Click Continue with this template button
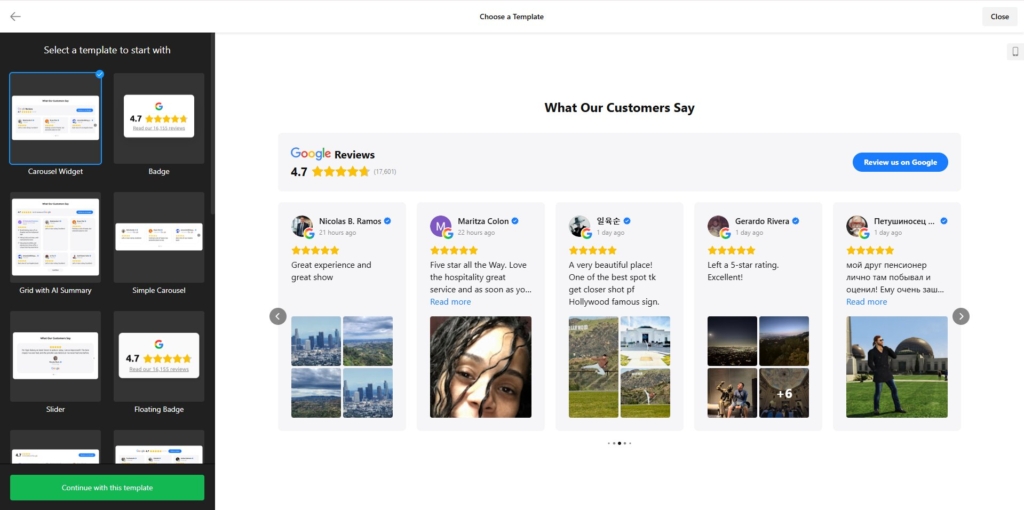This screenshot has height=510, width=1024. click(107, 488)
